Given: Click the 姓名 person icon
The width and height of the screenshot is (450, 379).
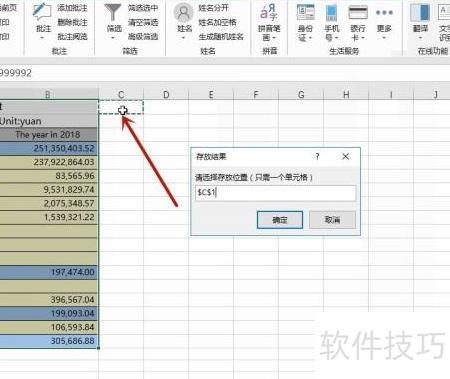Looking at the screenshot, I should (x=184, y=13).
